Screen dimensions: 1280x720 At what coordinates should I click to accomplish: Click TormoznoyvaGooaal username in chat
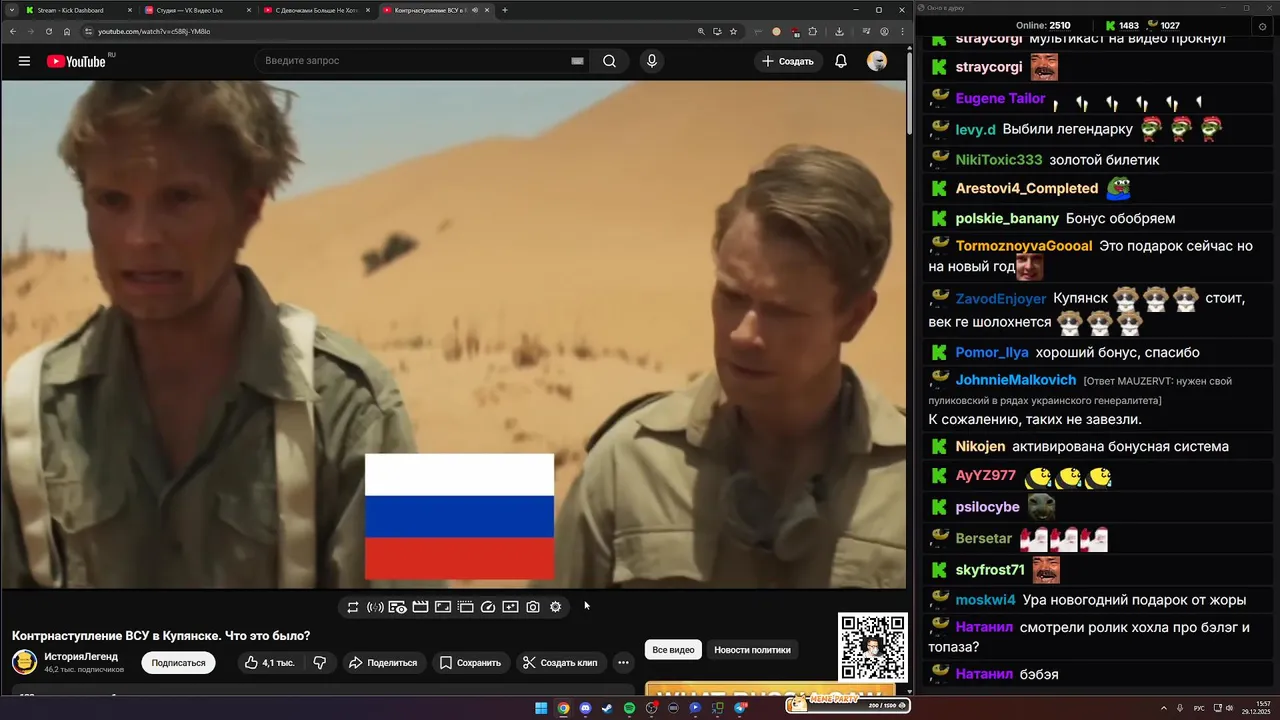coord(1024,246)
